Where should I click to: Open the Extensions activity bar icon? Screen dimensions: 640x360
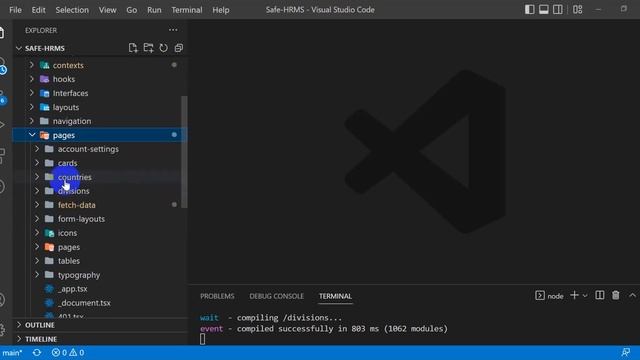point(2,156)
